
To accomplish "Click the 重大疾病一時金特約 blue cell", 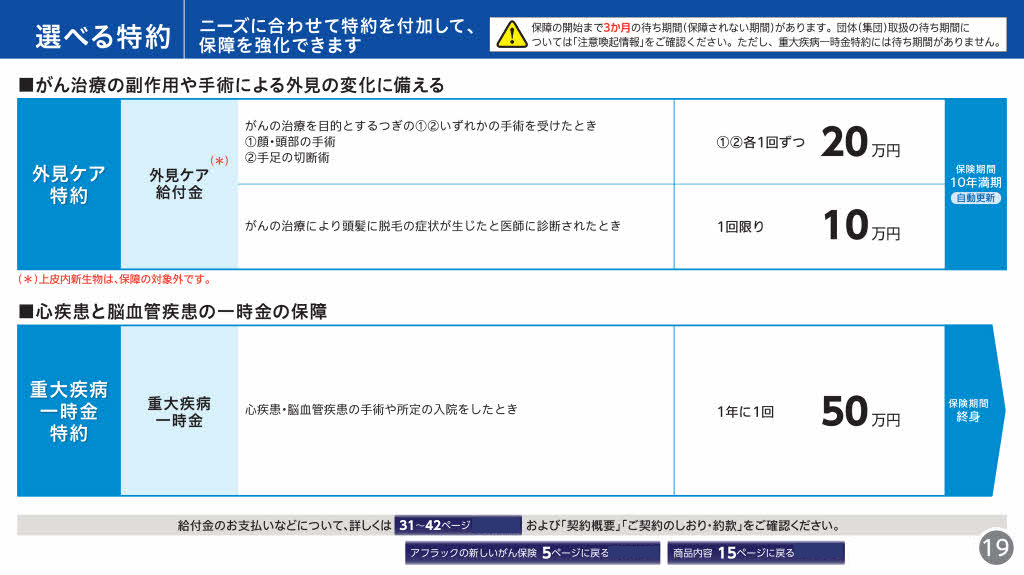I will [69, 410].
